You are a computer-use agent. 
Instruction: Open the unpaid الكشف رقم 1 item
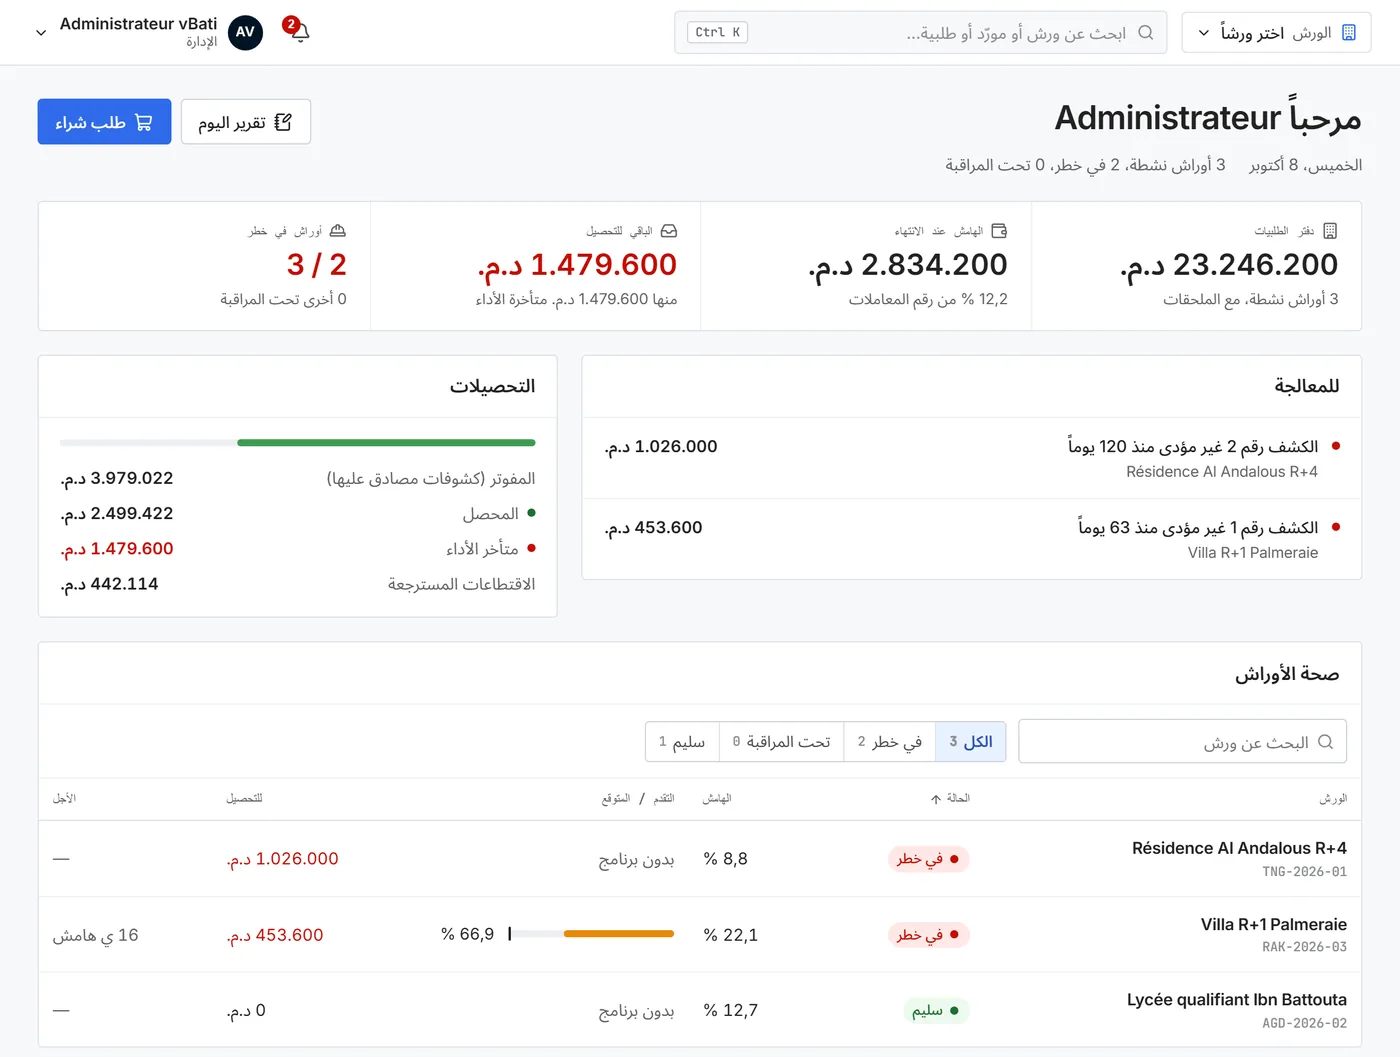972,539
